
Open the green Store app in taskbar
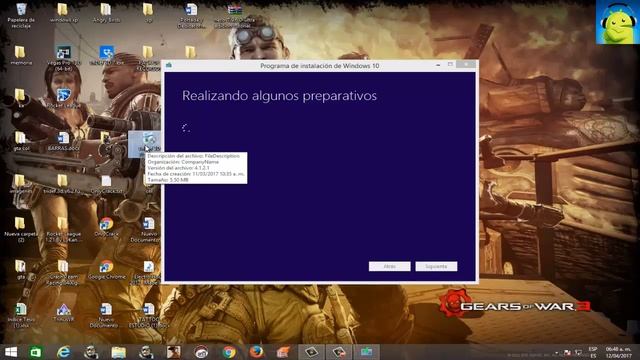[x=36, y=352]
